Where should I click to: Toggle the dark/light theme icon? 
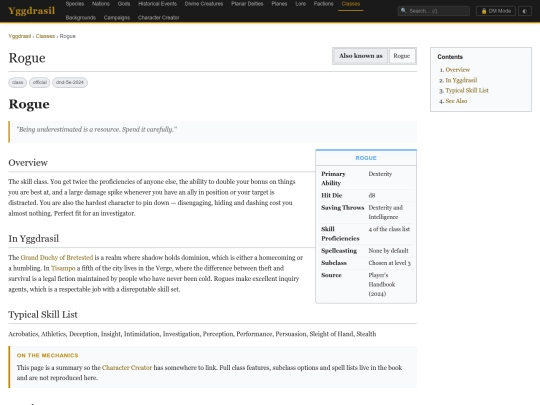tap(525, 11)
